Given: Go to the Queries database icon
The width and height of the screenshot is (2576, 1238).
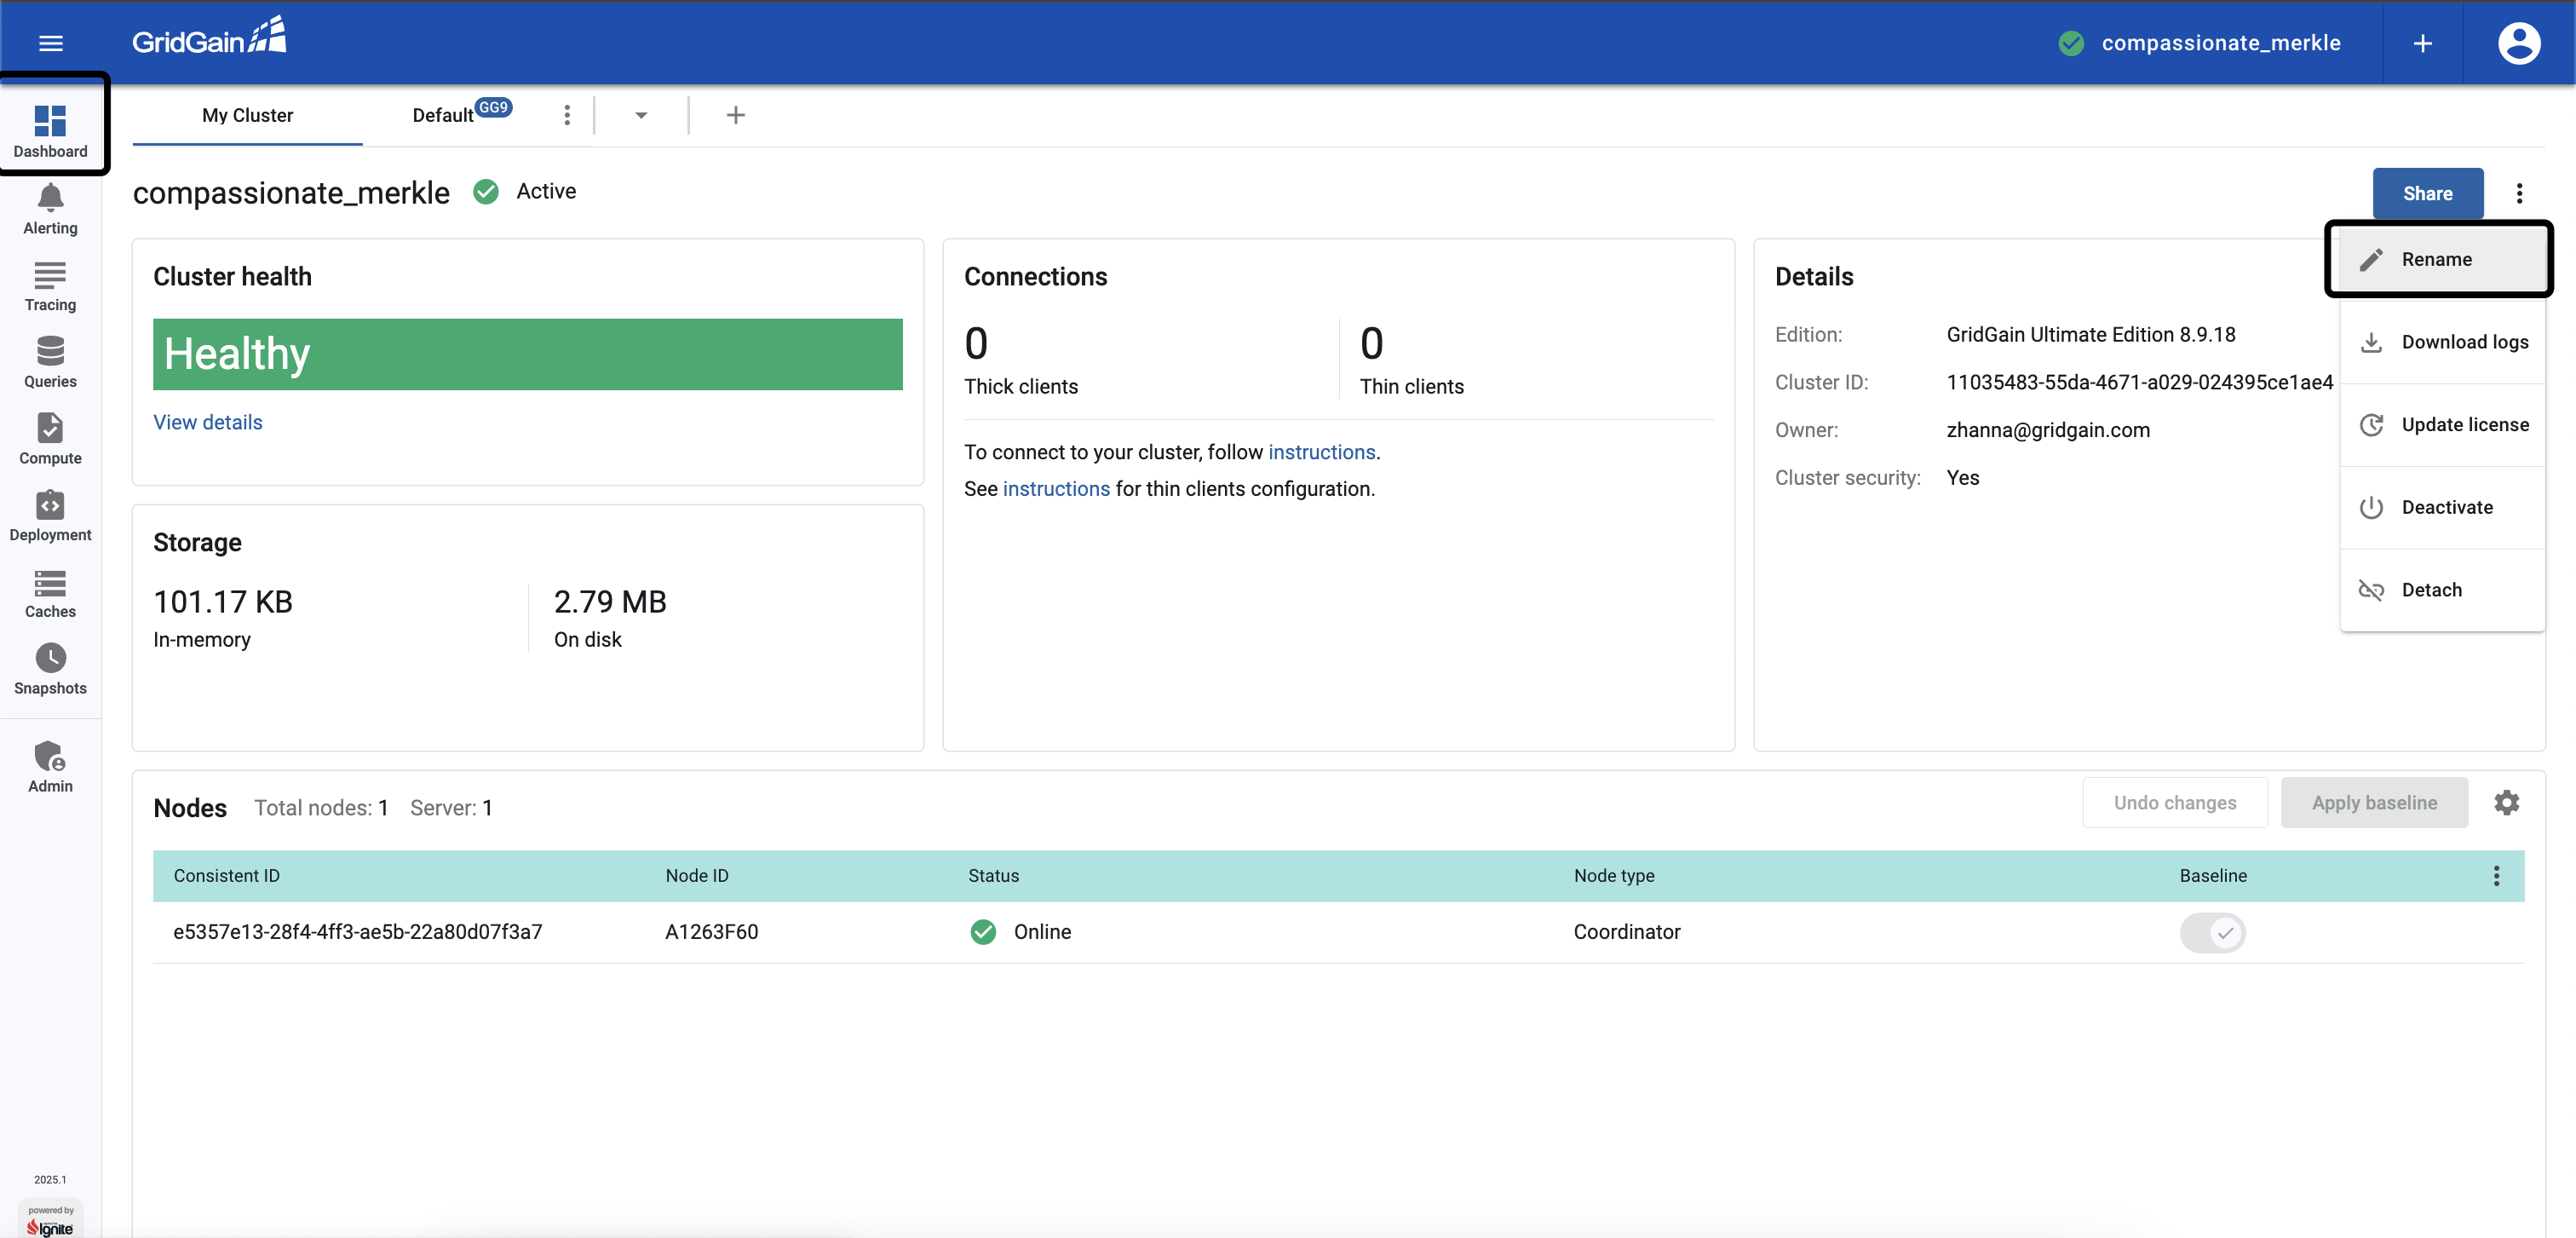Looking at the screenshot, I should (50, 351).
